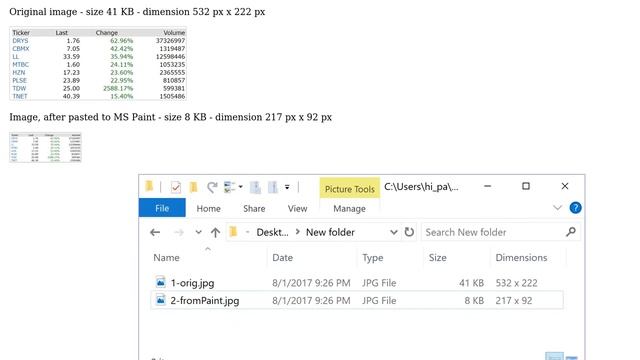
Task: Click the forward navigation arrow
Action: [x=179, y=233]
